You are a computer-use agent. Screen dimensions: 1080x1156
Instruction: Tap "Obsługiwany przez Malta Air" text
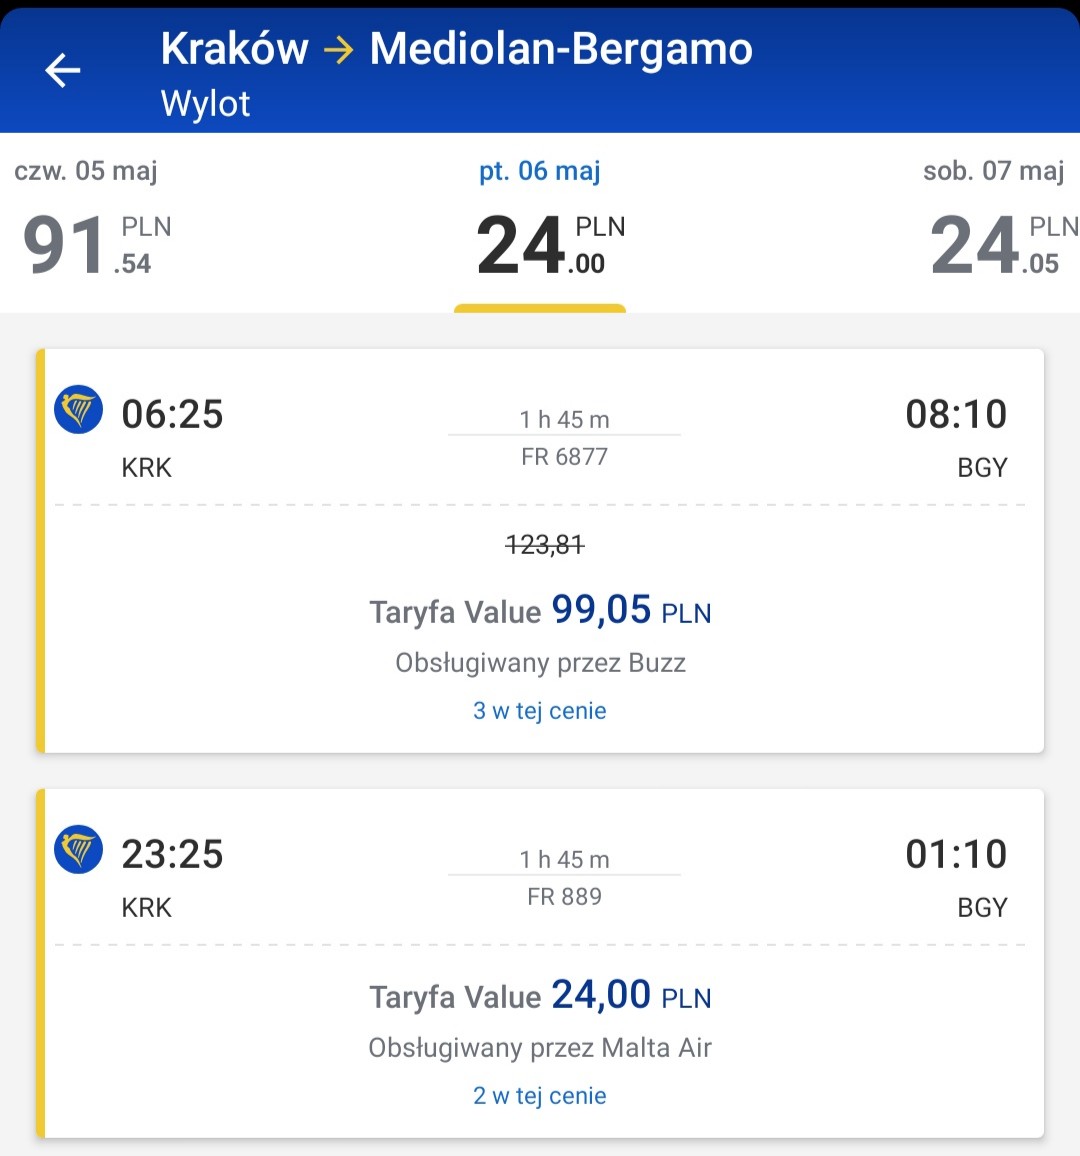coord(540,1048)
